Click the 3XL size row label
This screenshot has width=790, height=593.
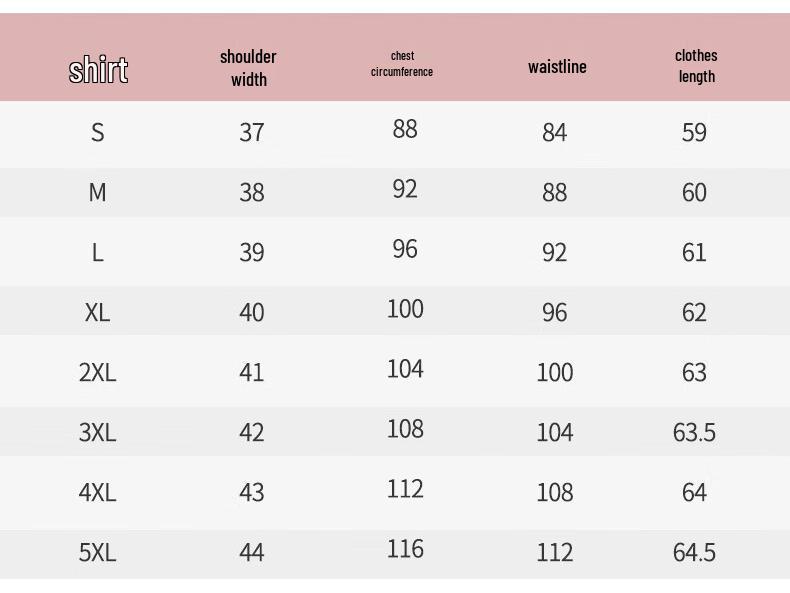97,432
